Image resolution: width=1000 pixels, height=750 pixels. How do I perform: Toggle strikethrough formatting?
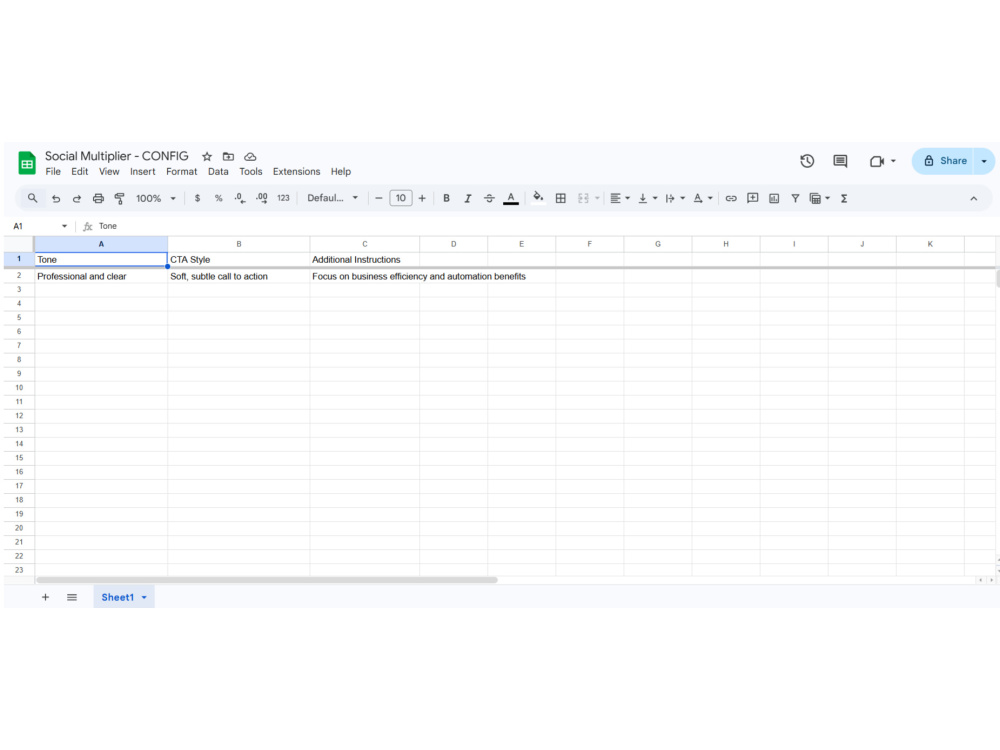[x=489, y=198]
